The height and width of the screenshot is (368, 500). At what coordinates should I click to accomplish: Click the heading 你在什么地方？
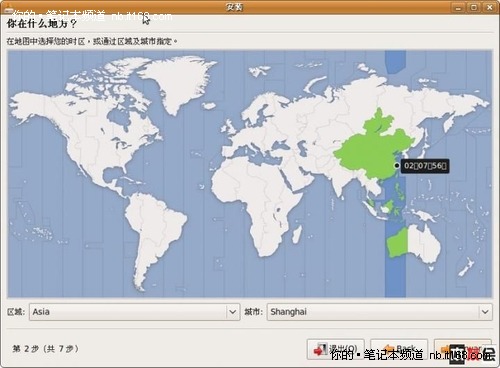[x=41, y=24]
